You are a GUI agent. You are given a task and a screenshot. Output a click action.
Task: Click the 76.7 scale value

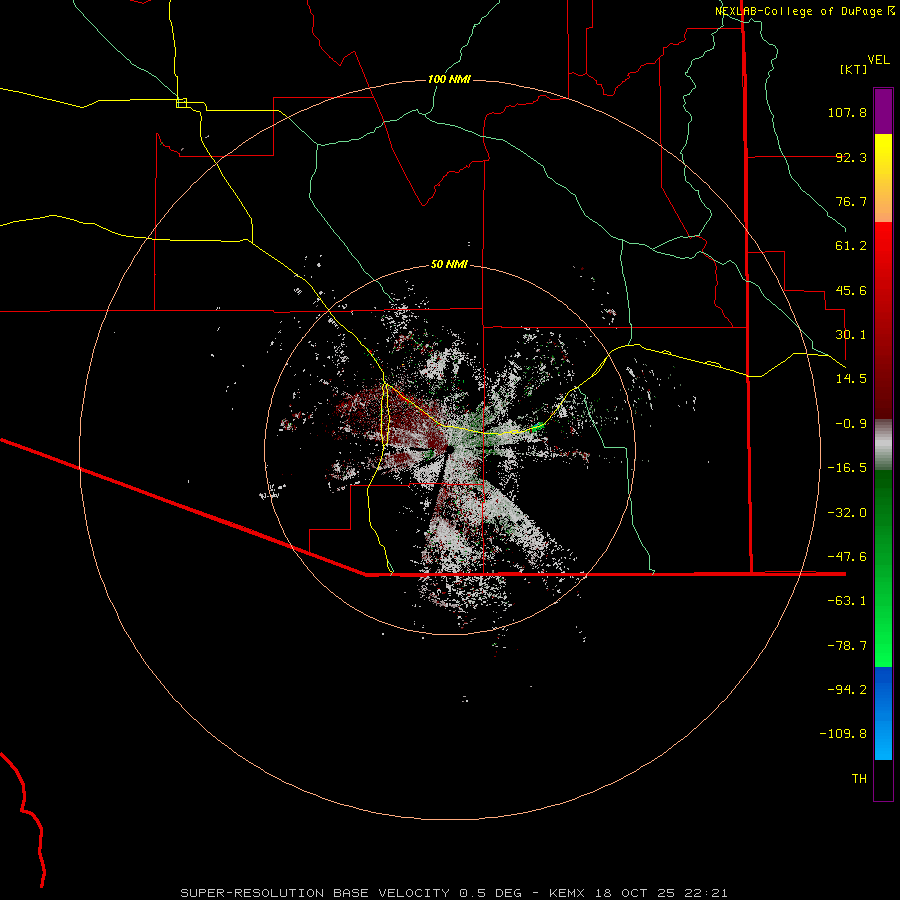(x=851, y=201)
